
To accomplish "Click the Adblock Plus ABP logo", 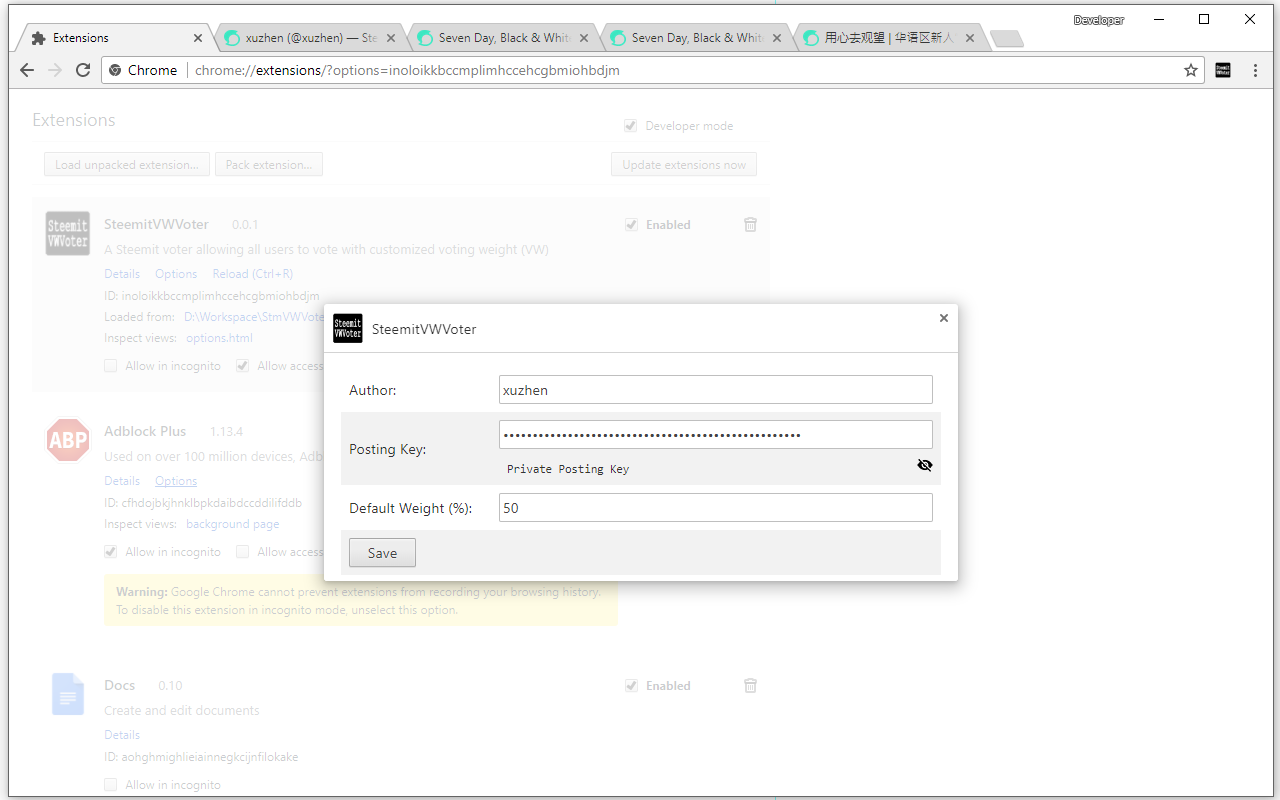I will pyautogui.click(x=68, y=440).
